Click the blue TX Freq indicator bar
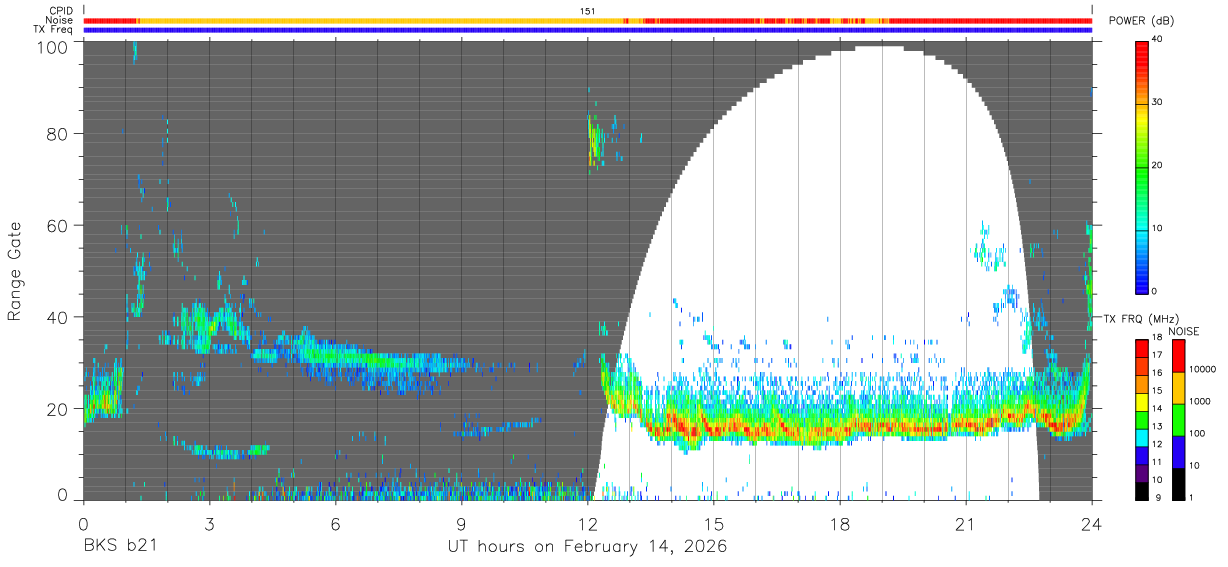The height and width of the screenshot is (567, 1228). (587, 30)
